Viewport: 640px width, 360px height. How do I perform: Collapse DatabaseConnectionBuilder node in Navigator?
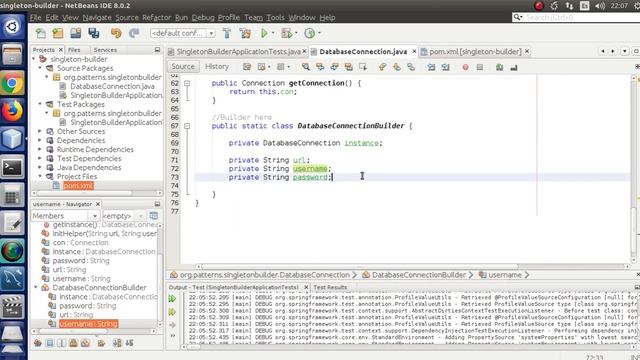tap(36, 287)
